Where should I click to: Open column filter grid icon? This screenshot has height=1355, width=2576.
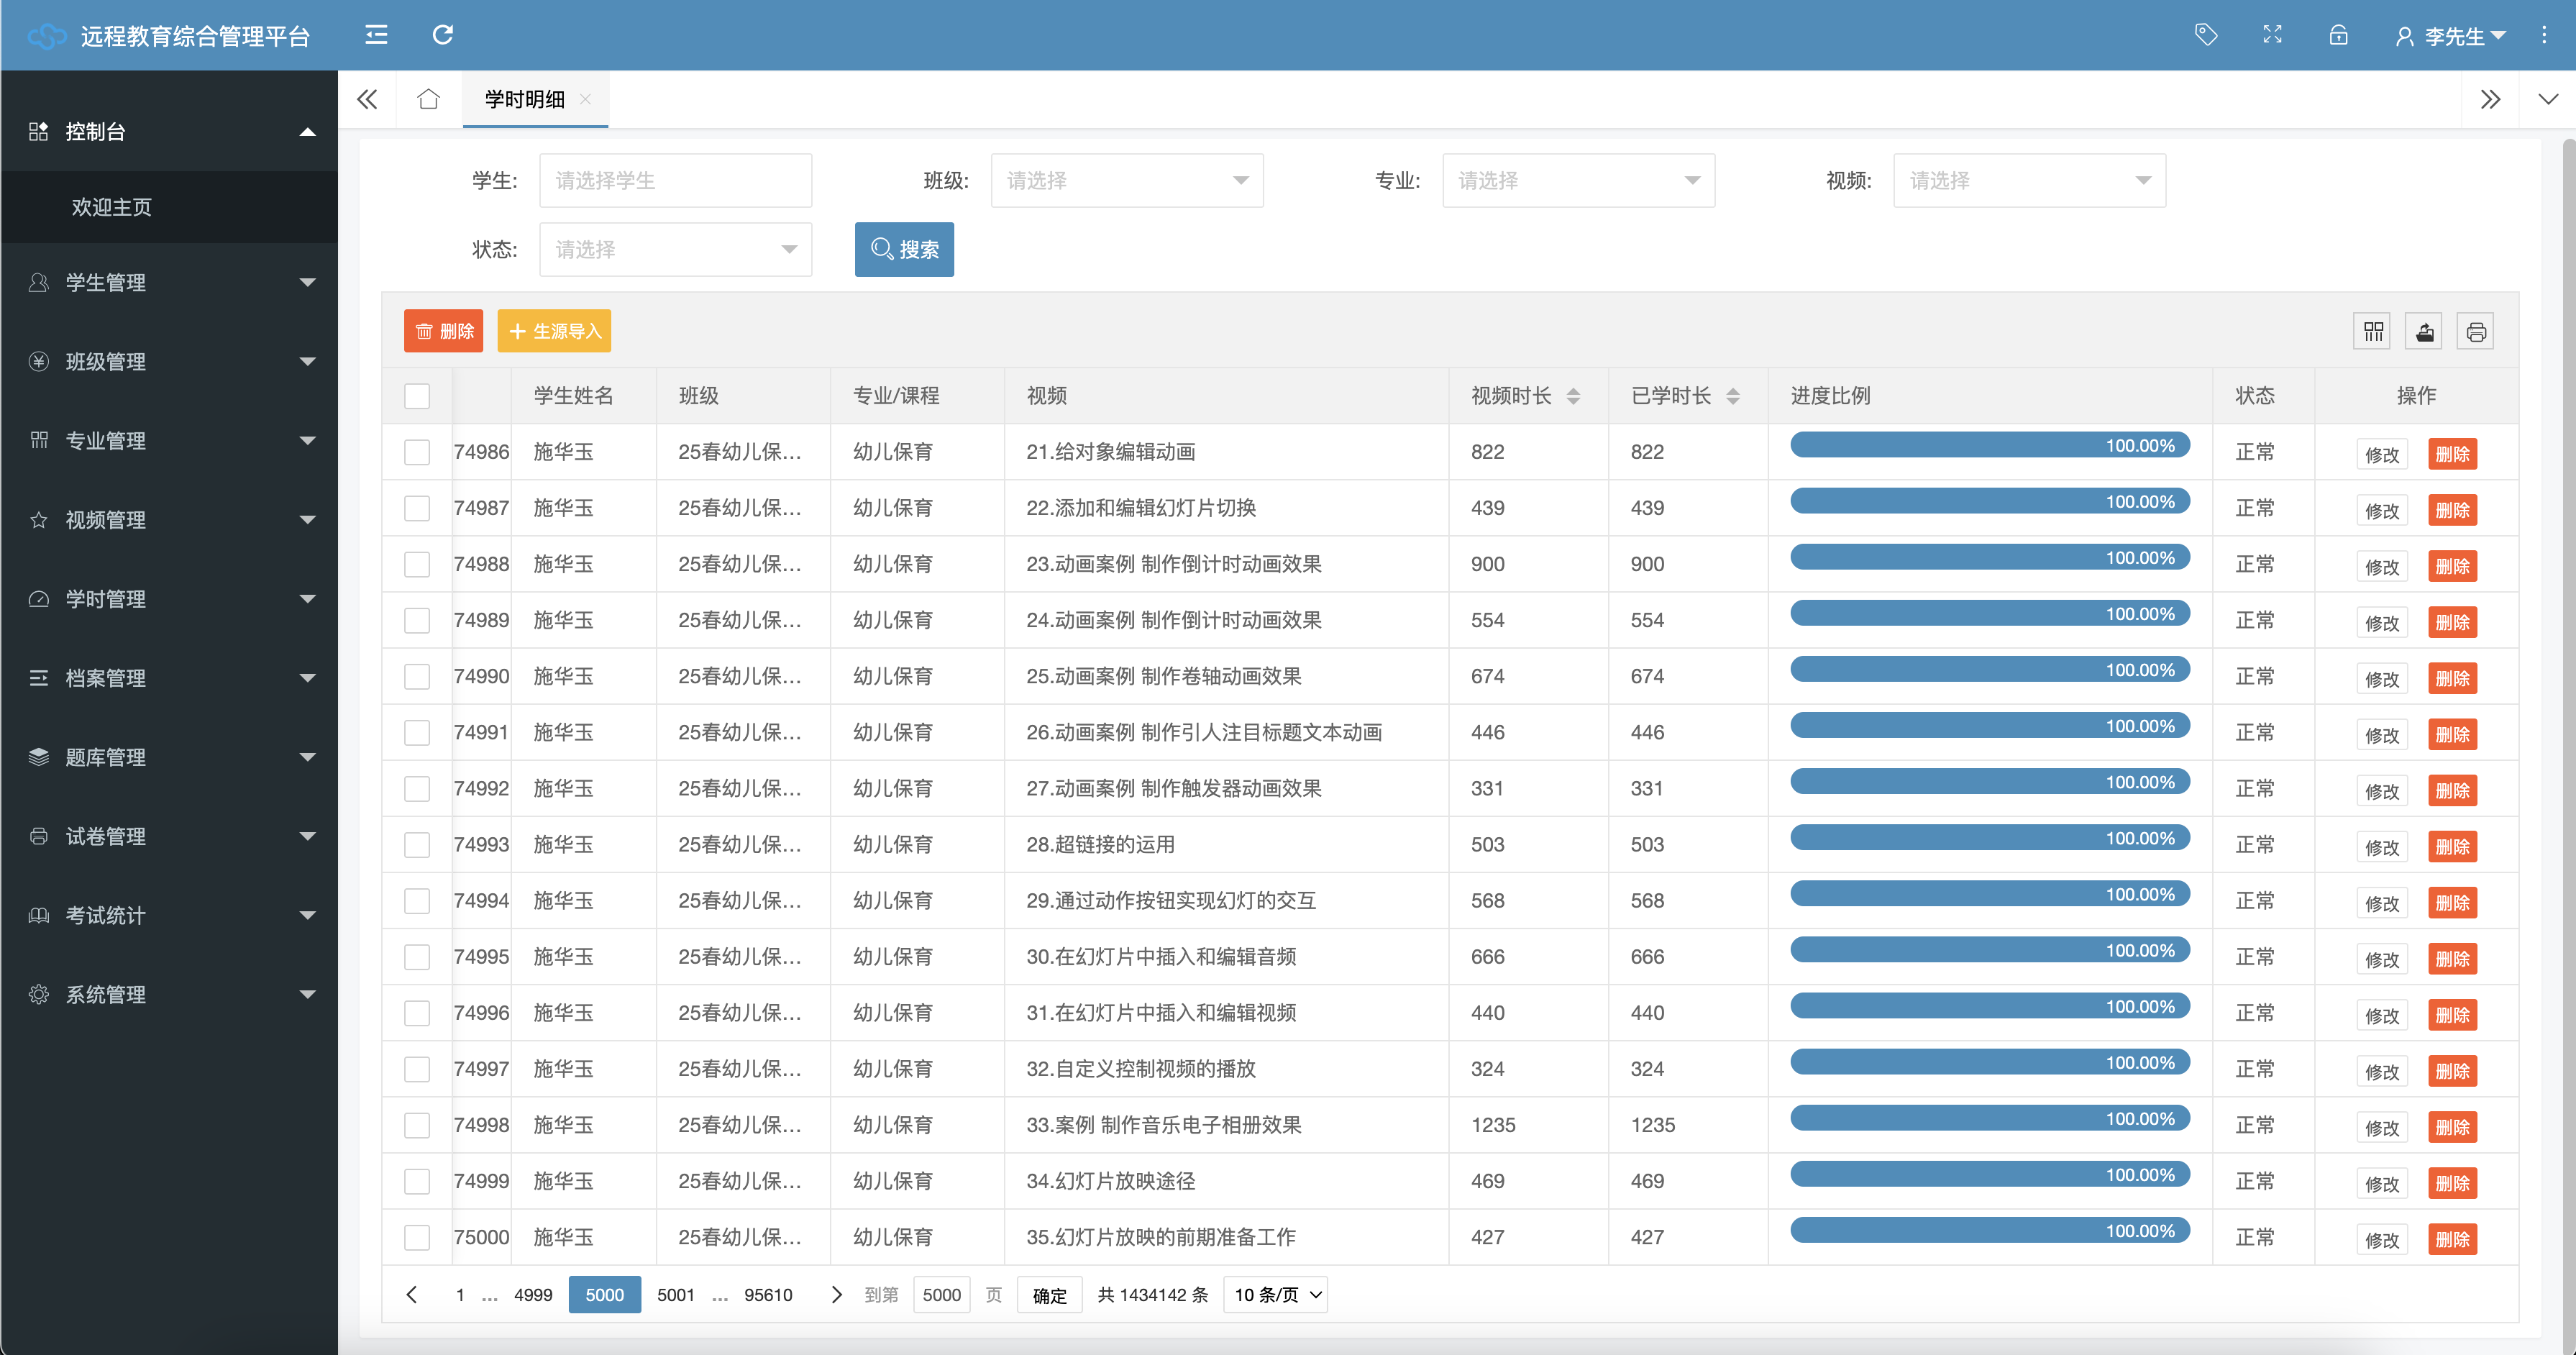click(2373, 332)
